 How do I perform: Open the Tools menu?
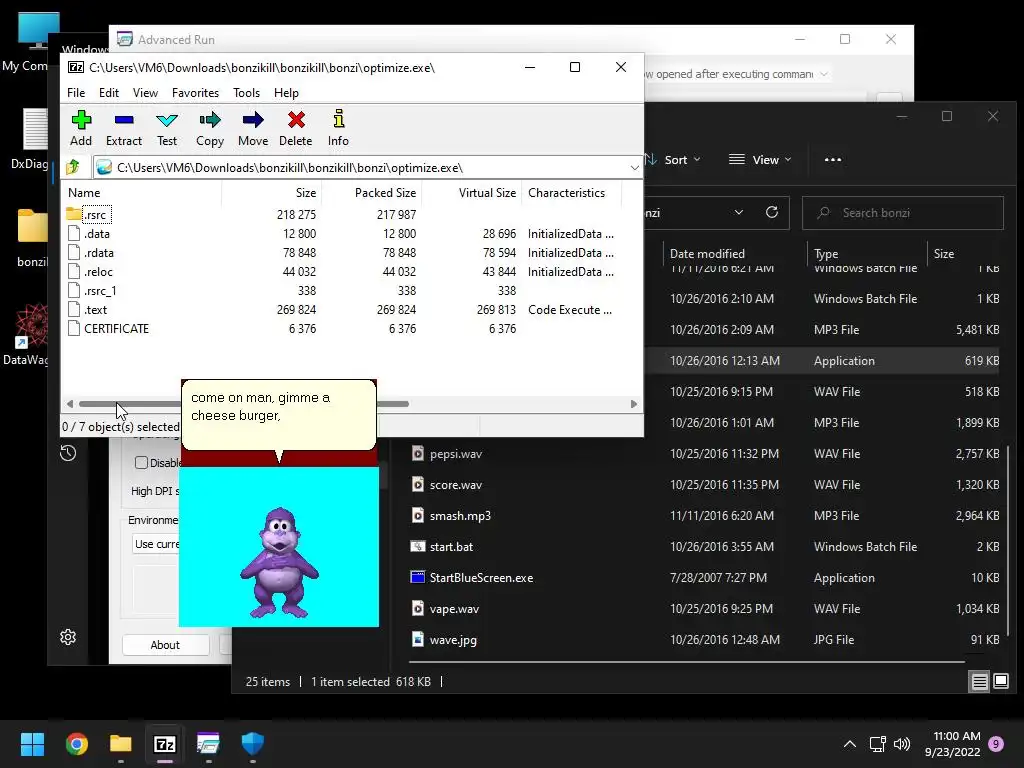(x=246, y=93)
